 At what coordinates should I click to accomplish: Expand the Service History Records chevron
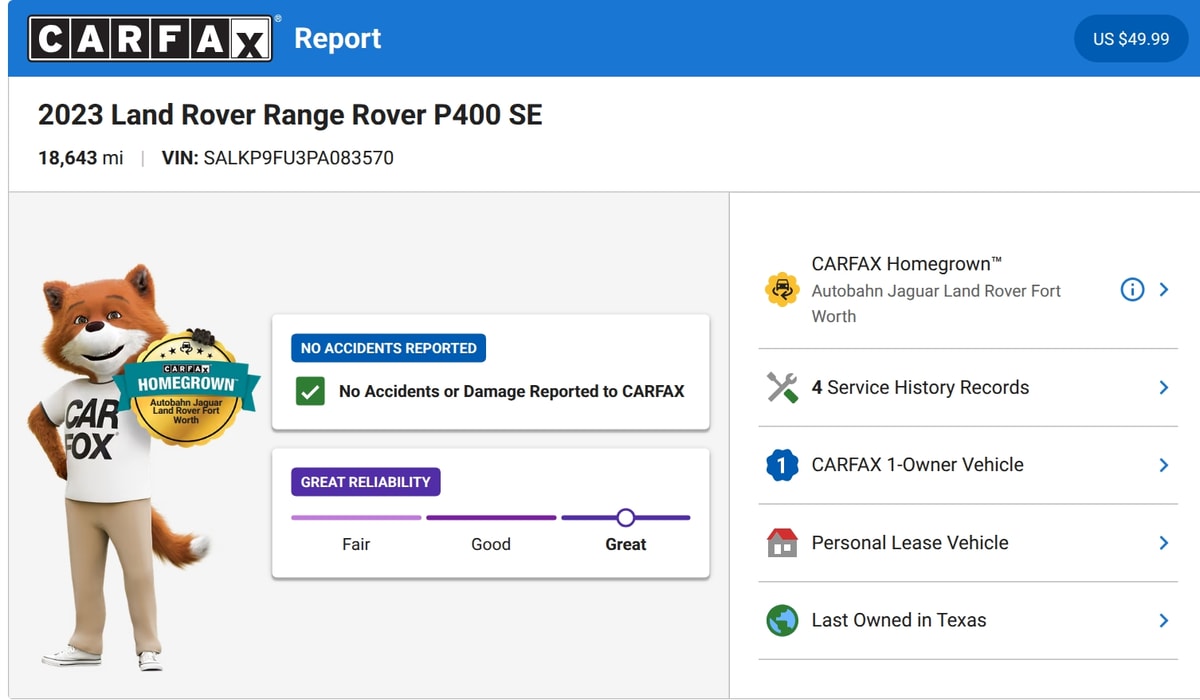(1164, 387)
